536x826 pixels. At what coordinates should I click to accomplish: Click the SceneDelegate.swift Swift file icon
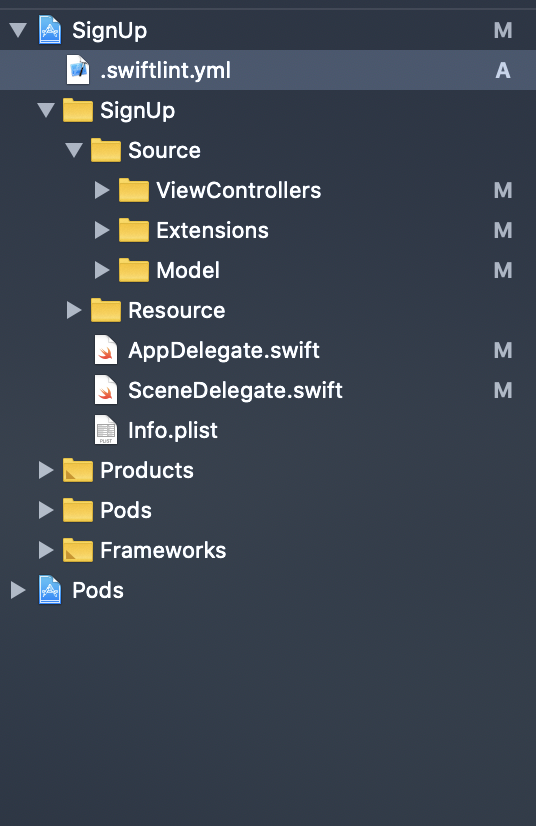[x=106, y=390]
